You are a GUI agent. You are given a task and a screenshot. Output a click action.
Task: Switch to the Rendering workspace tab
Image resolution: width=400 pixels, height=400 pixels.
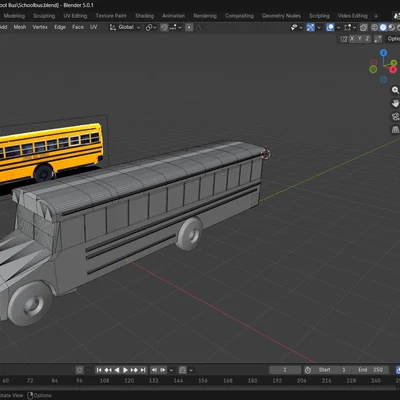click(x=205, y=16)
